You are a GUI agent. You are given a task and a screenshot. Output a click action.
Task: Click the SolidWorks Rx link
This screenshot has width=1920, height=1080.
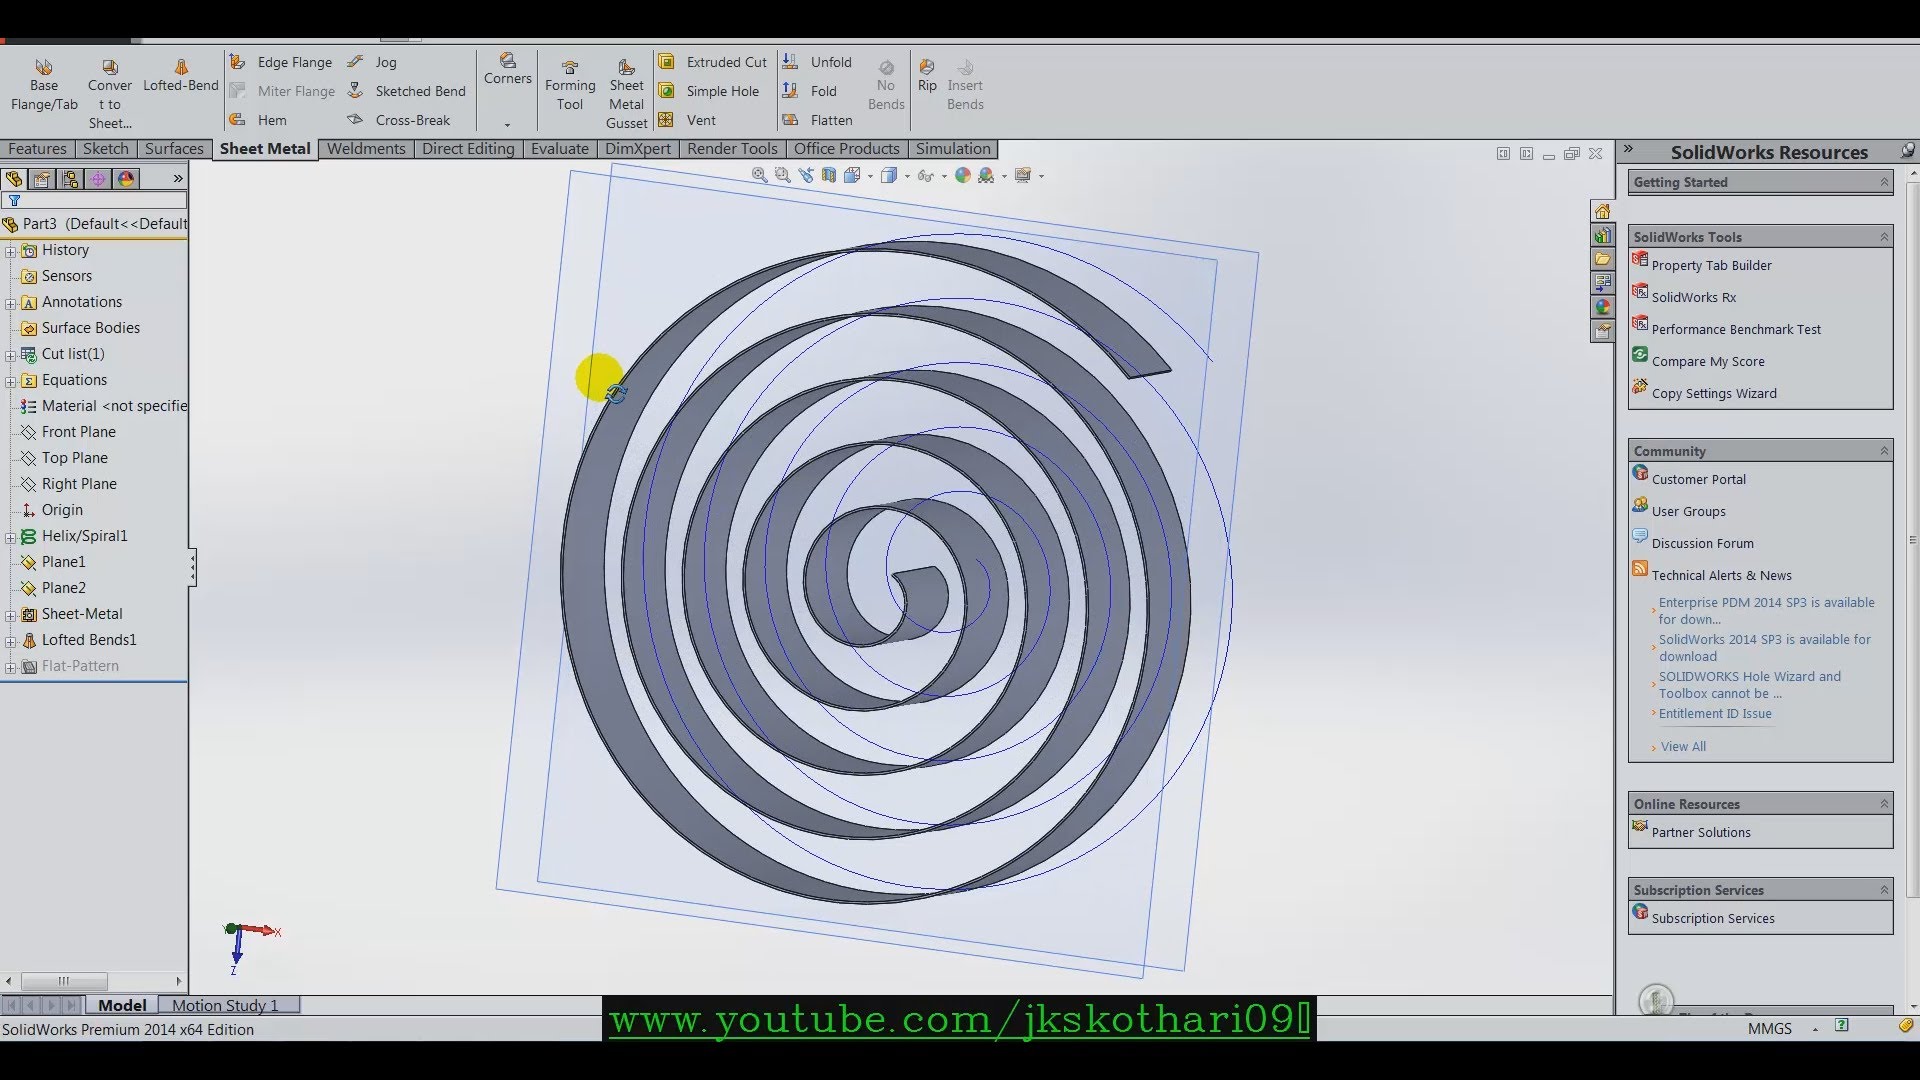pos(1693,297)
